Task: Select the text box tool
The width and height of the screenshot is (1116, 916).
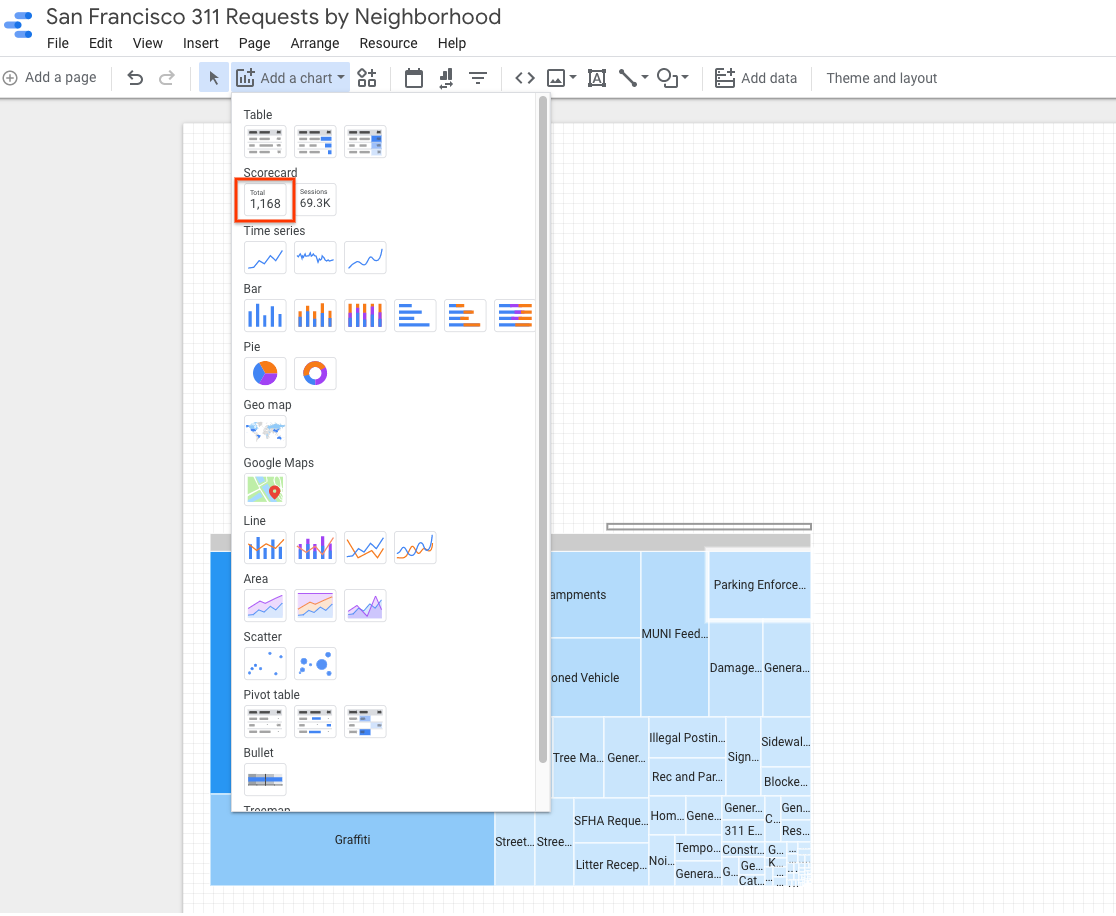Action: 597,78
